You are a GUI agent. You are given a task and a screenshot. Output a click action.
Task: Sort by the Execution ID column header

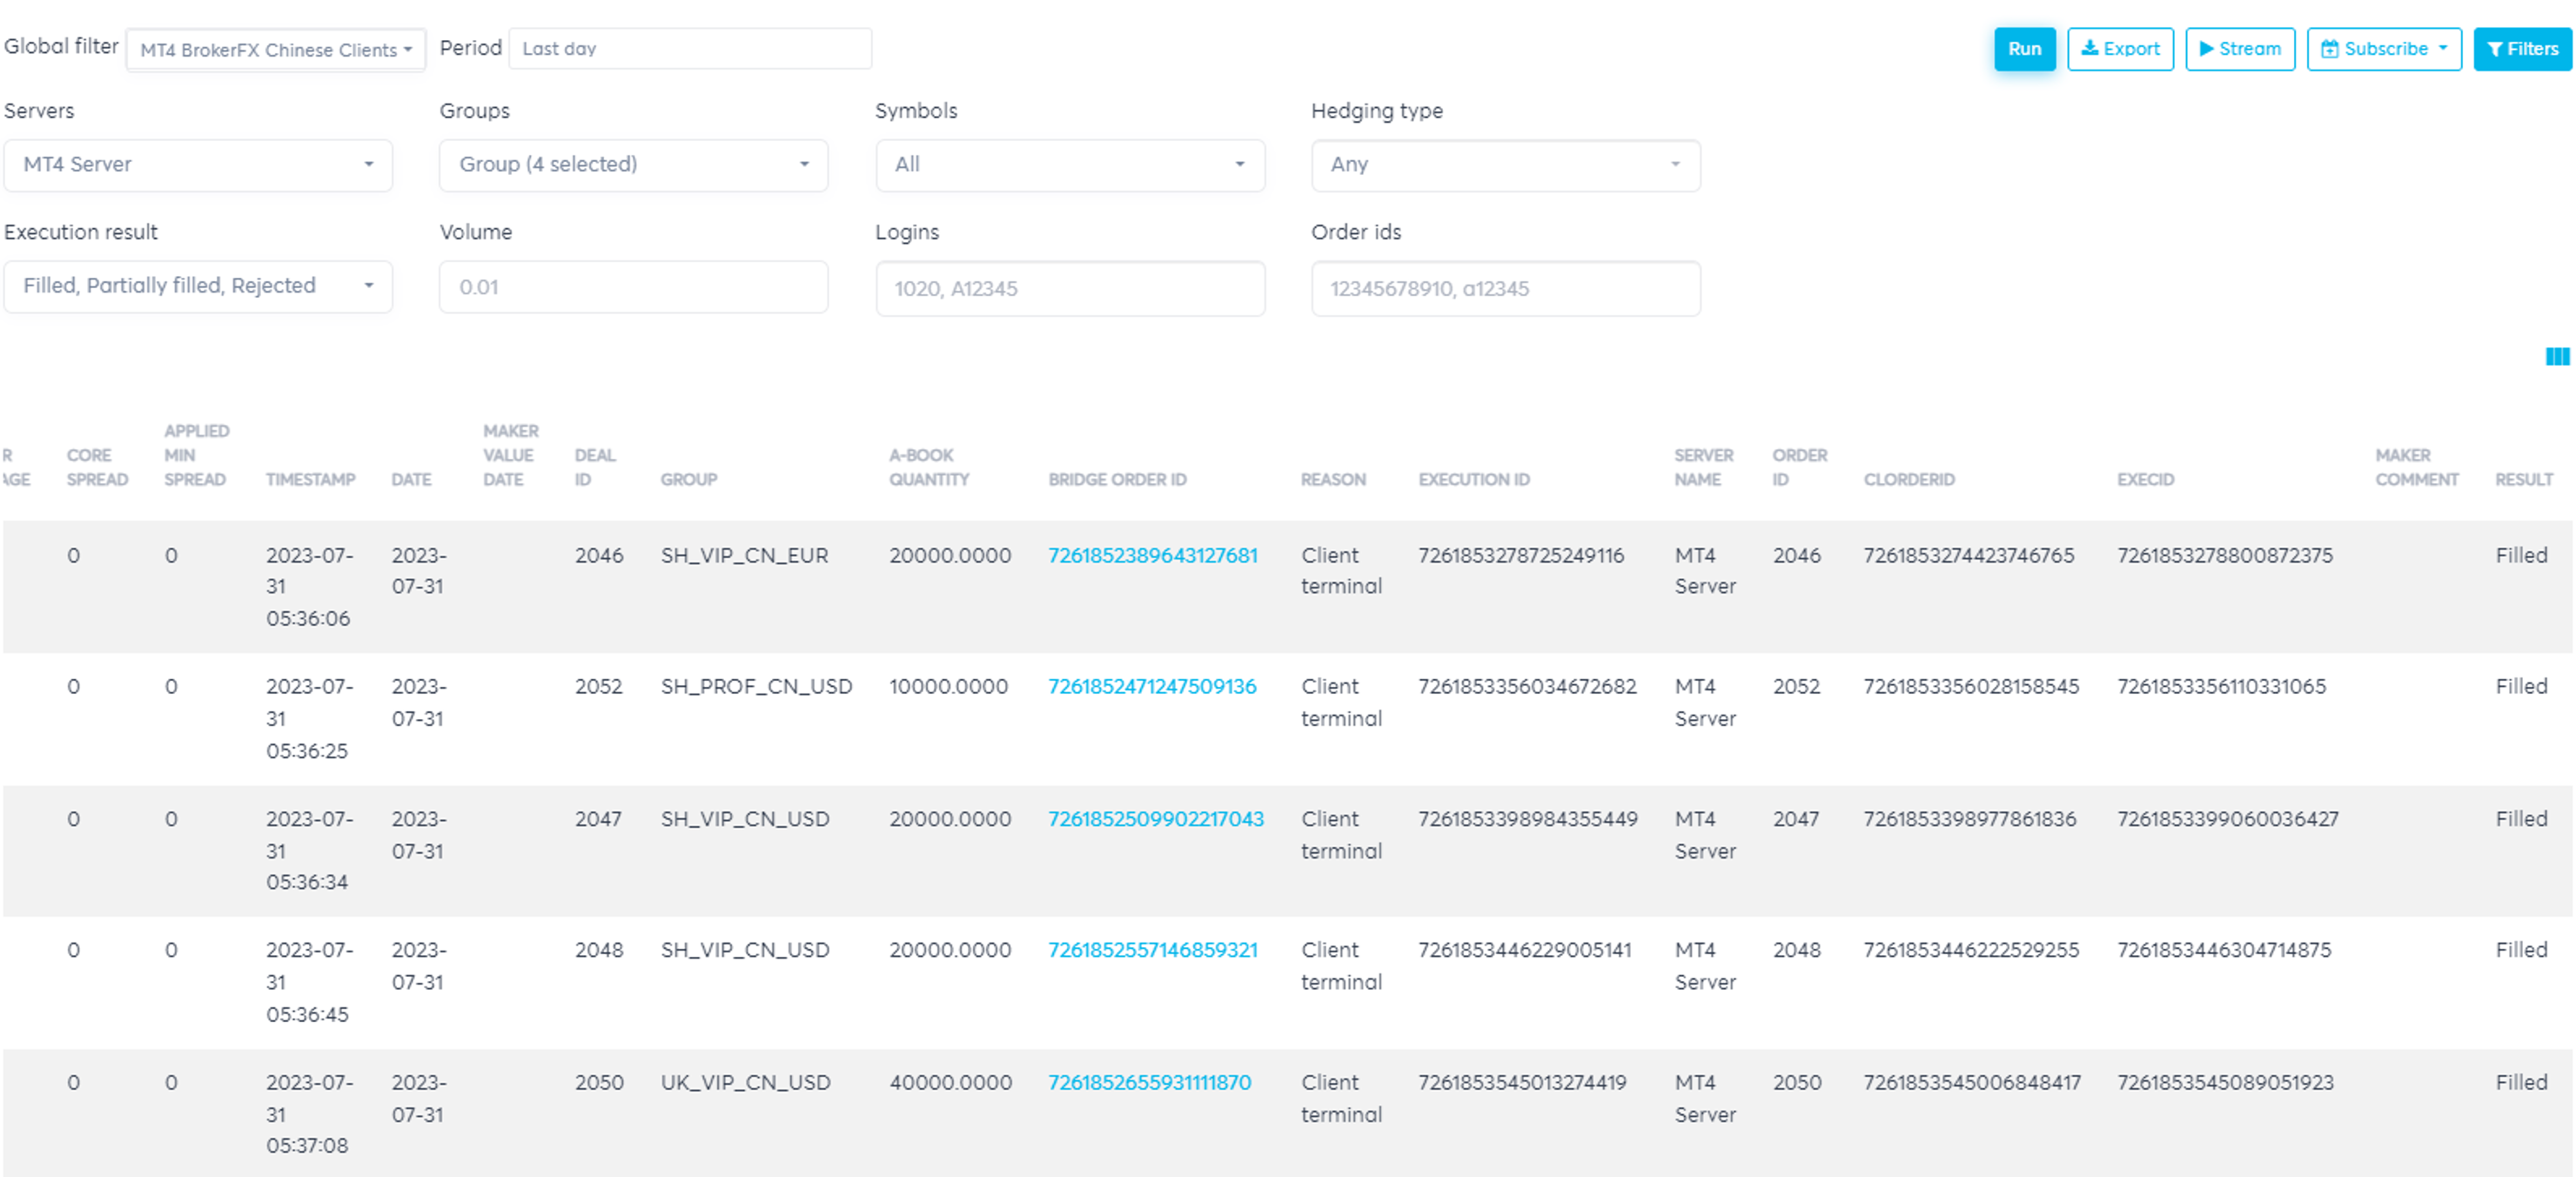point(1474,480)
